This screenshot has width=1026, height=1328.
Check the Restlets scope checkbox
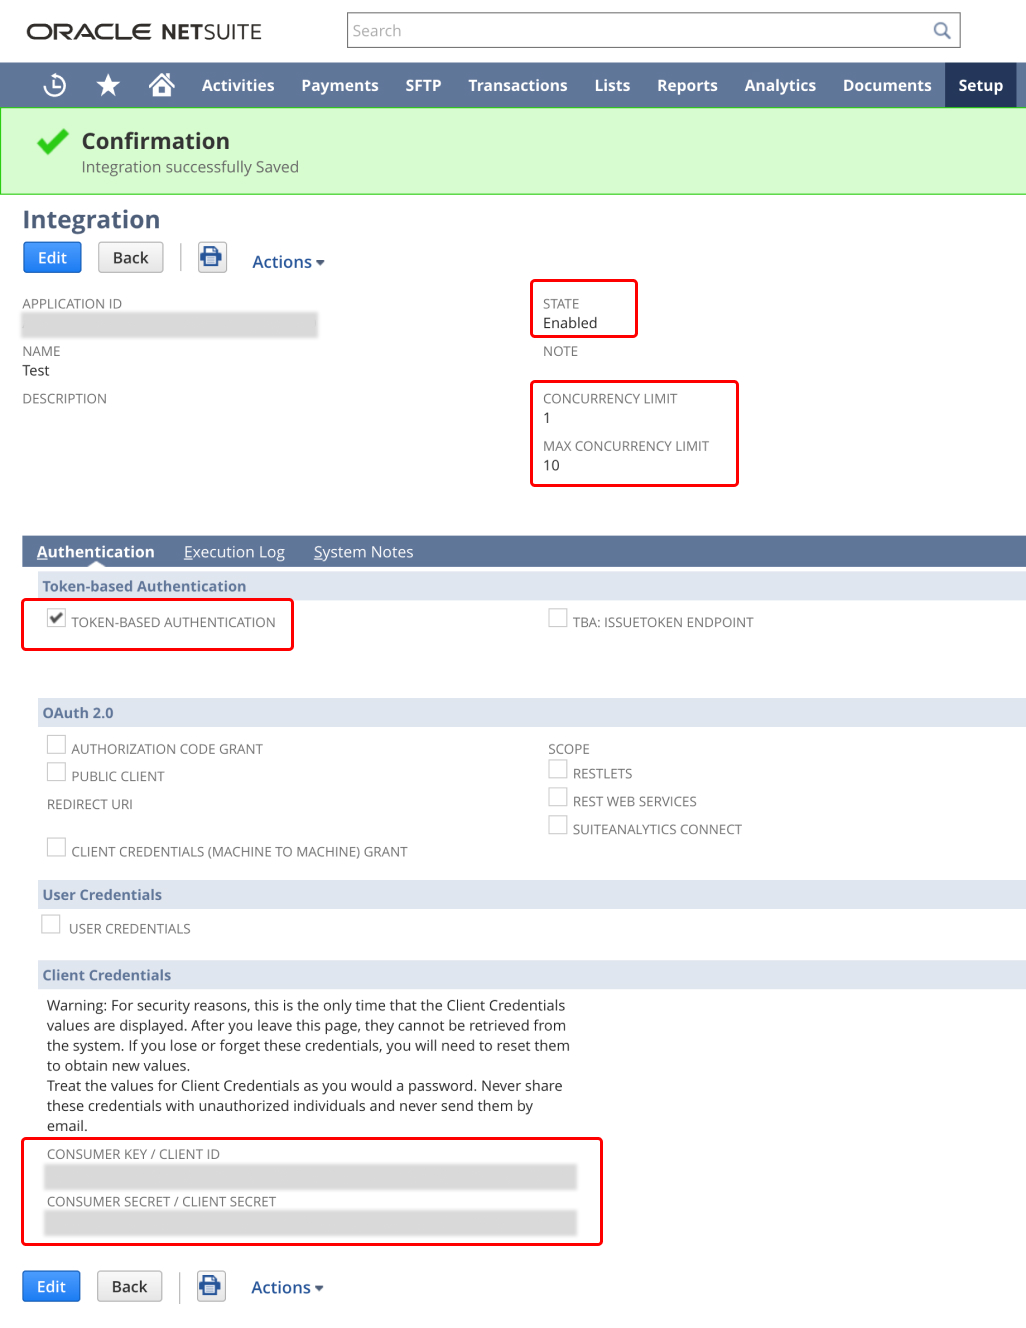tap(557, 768)
